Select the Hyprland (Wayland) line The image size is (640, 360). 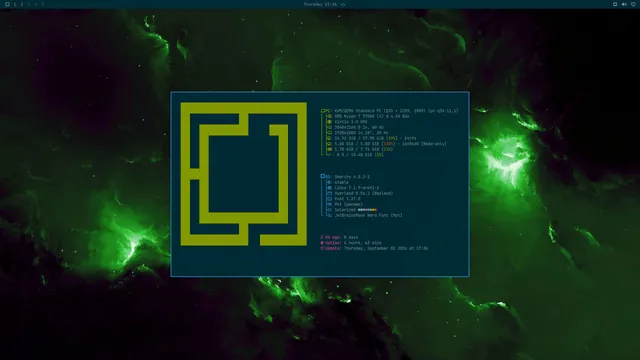coord(364,193)
